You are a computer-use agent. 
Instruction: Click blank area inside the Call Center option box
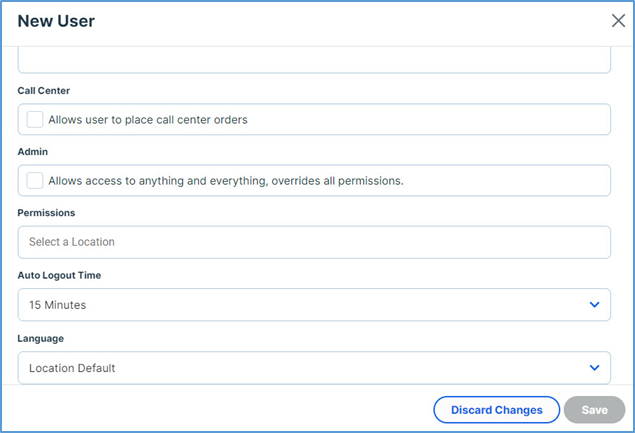tap(450, 120)
